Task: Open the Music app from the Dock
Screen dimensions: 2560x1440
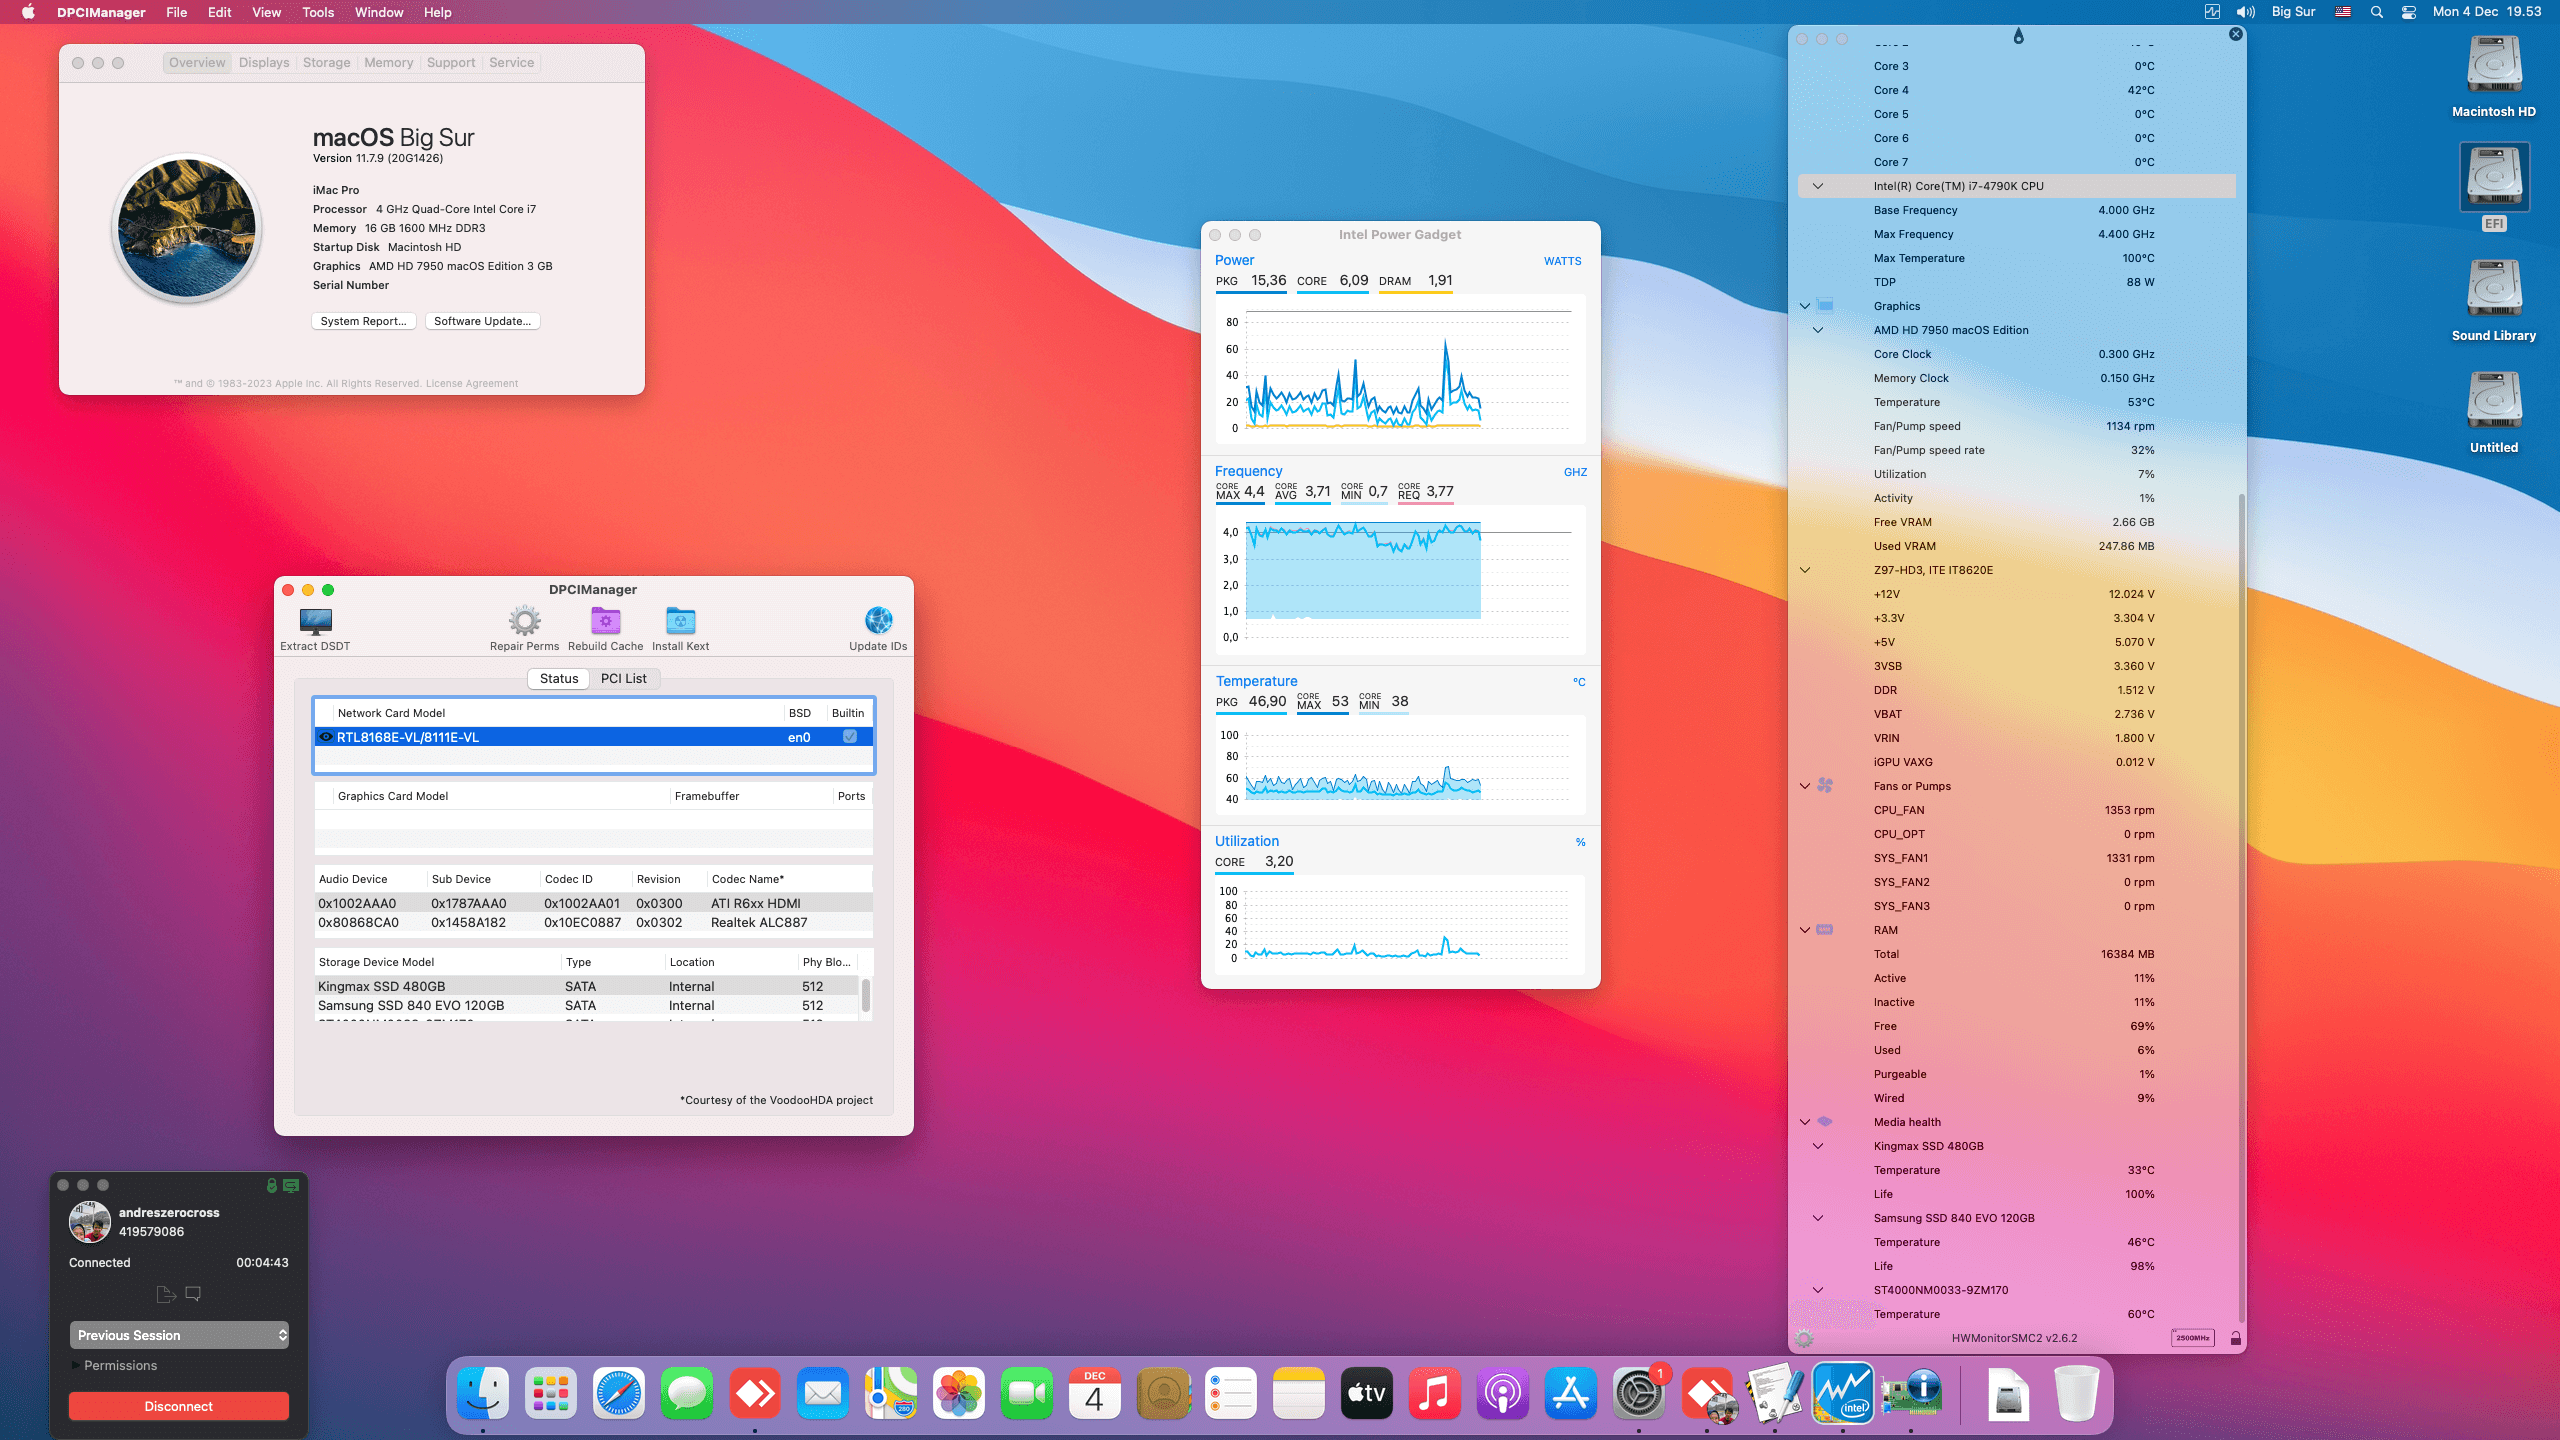Action: [x=1434, y=1393]
